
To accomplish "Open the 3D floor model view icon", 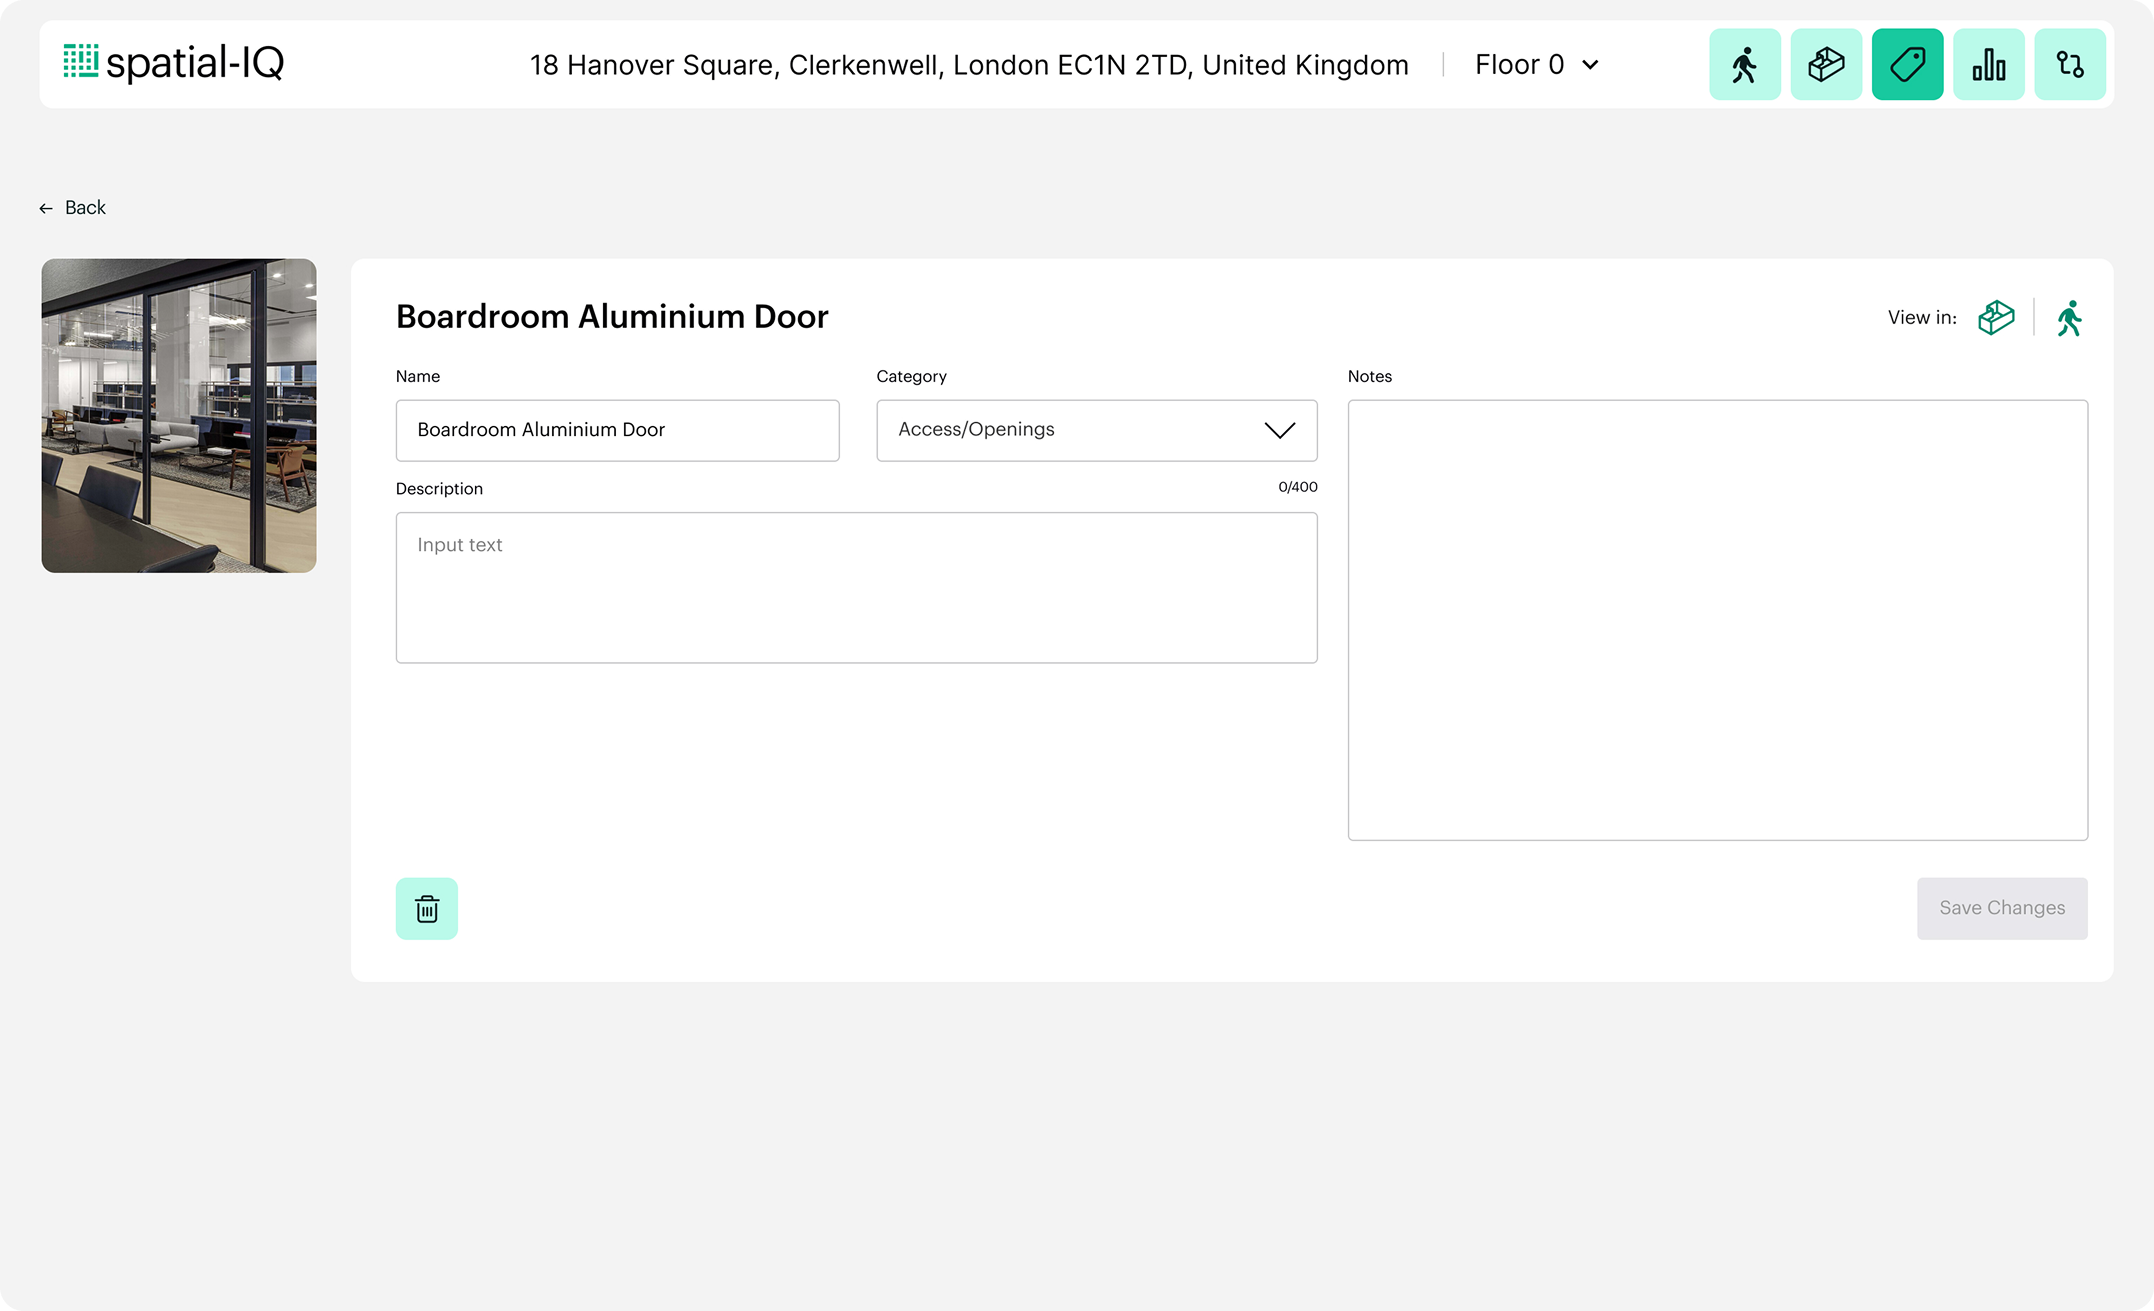I will coord(1826,65).
